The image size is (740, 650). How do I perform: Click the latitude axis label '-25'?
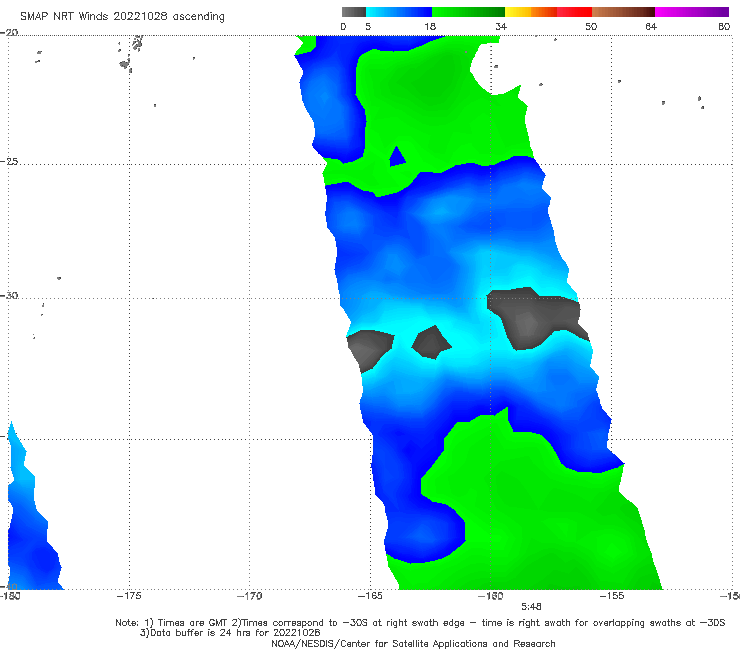tap(9, 162)
